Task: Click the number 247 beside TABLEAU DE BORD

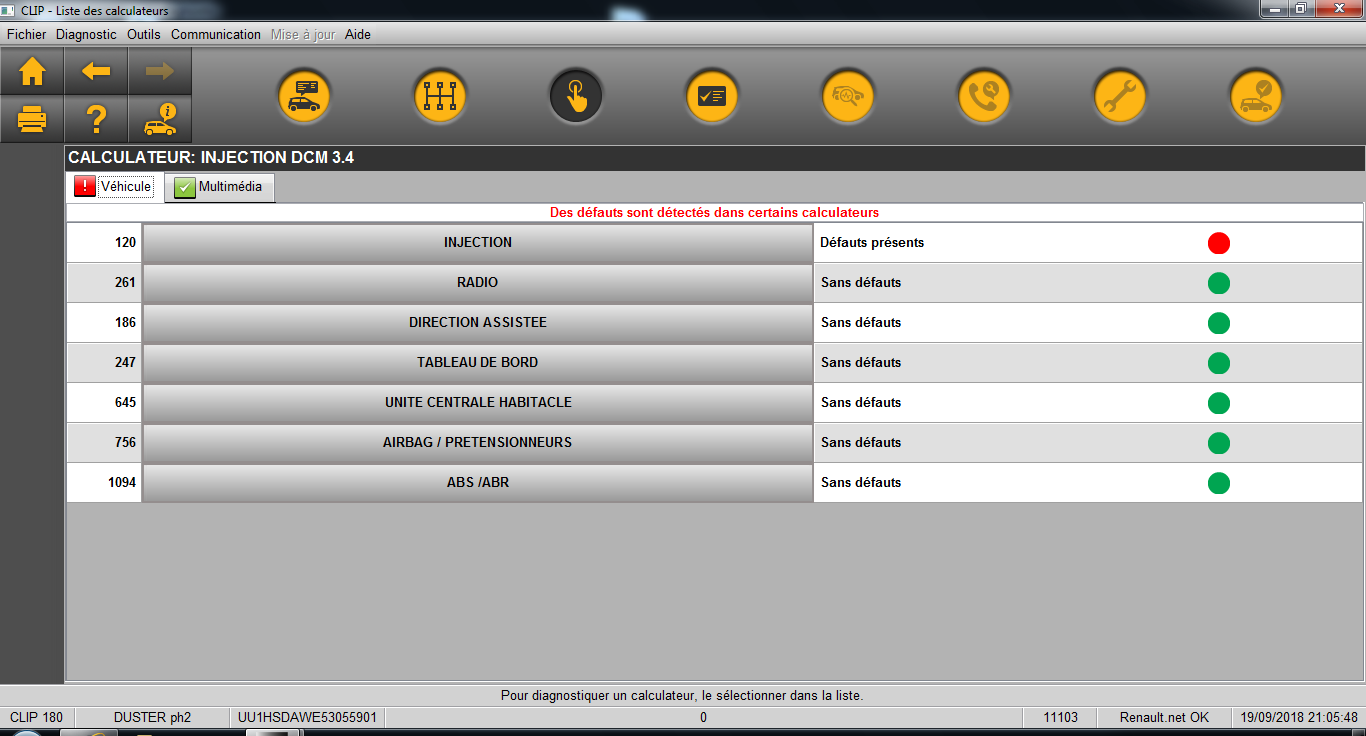Action: [125, 363]
